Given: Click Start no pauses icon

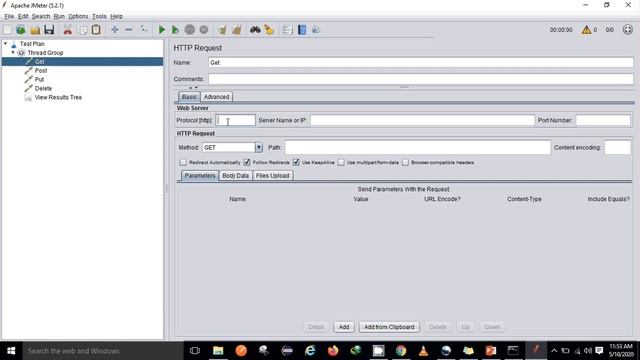Looking at the screenshot, I should [x=175, y=30].
